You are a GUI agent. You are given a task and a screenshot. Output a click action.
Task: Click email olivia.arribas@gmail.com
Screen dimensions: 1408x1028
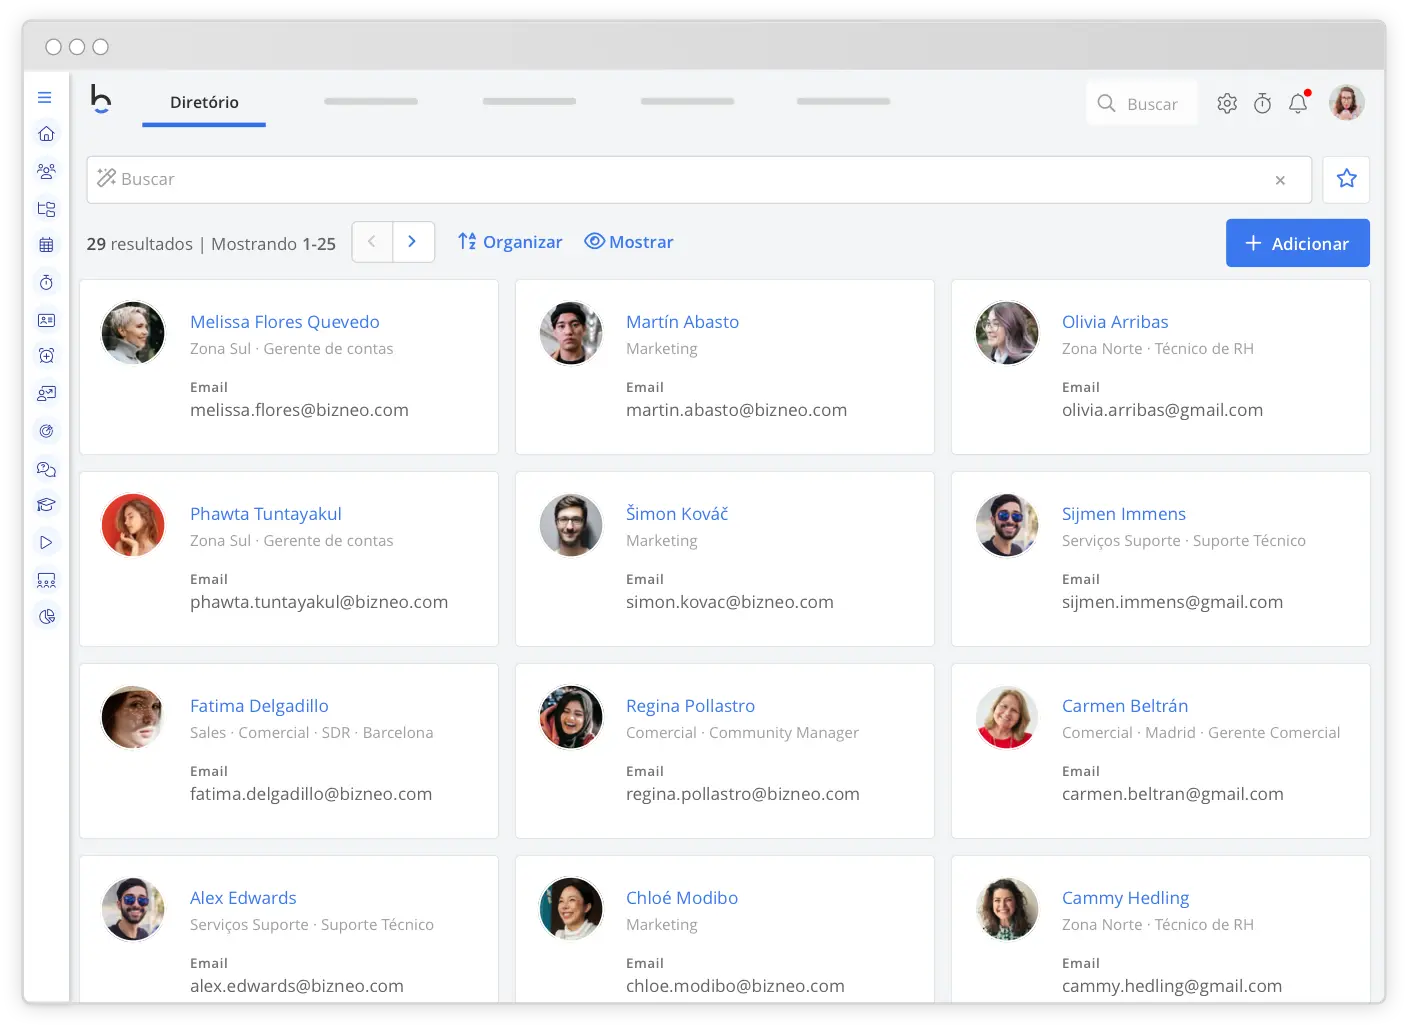(x=1162, y=410)
